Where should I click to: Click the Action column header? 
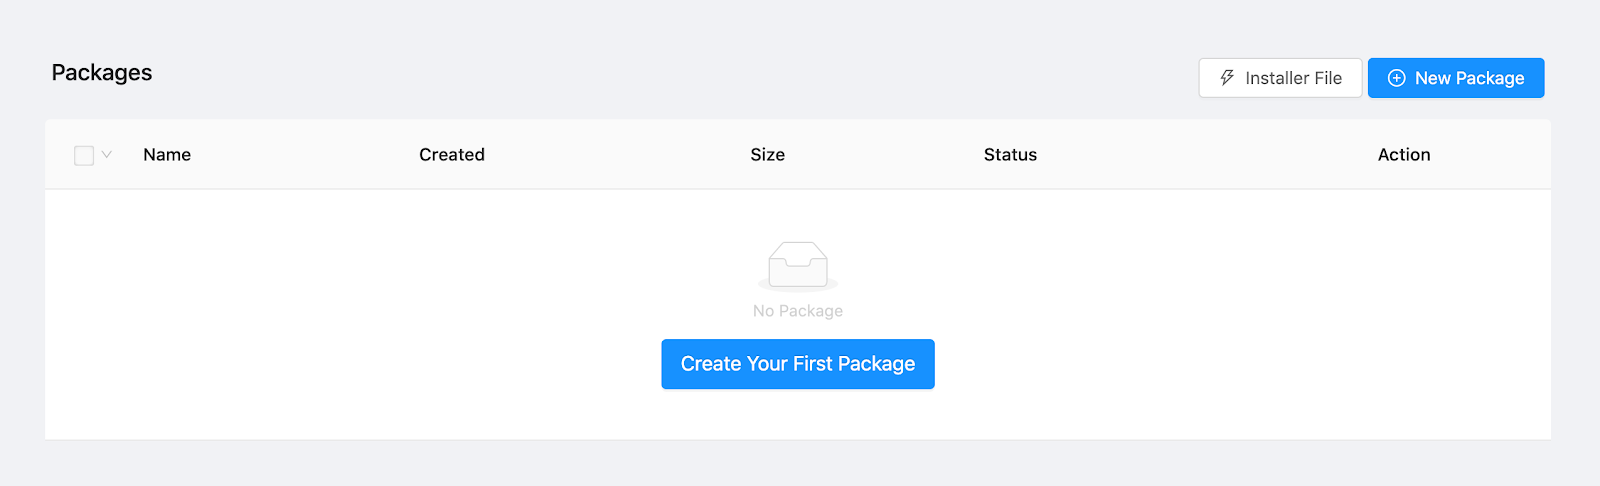(x=1404, y=155)
